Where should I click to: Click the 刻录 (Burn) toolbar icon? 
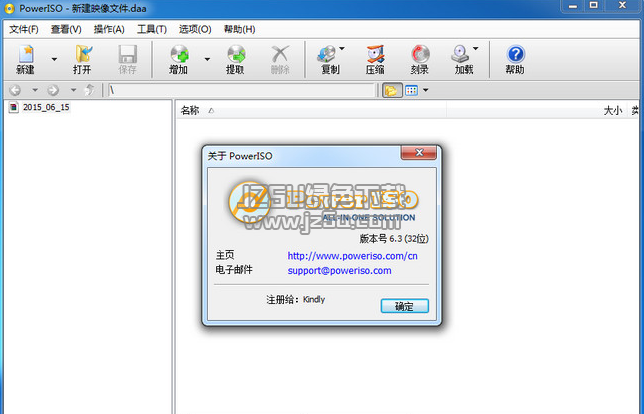point(420,60)
